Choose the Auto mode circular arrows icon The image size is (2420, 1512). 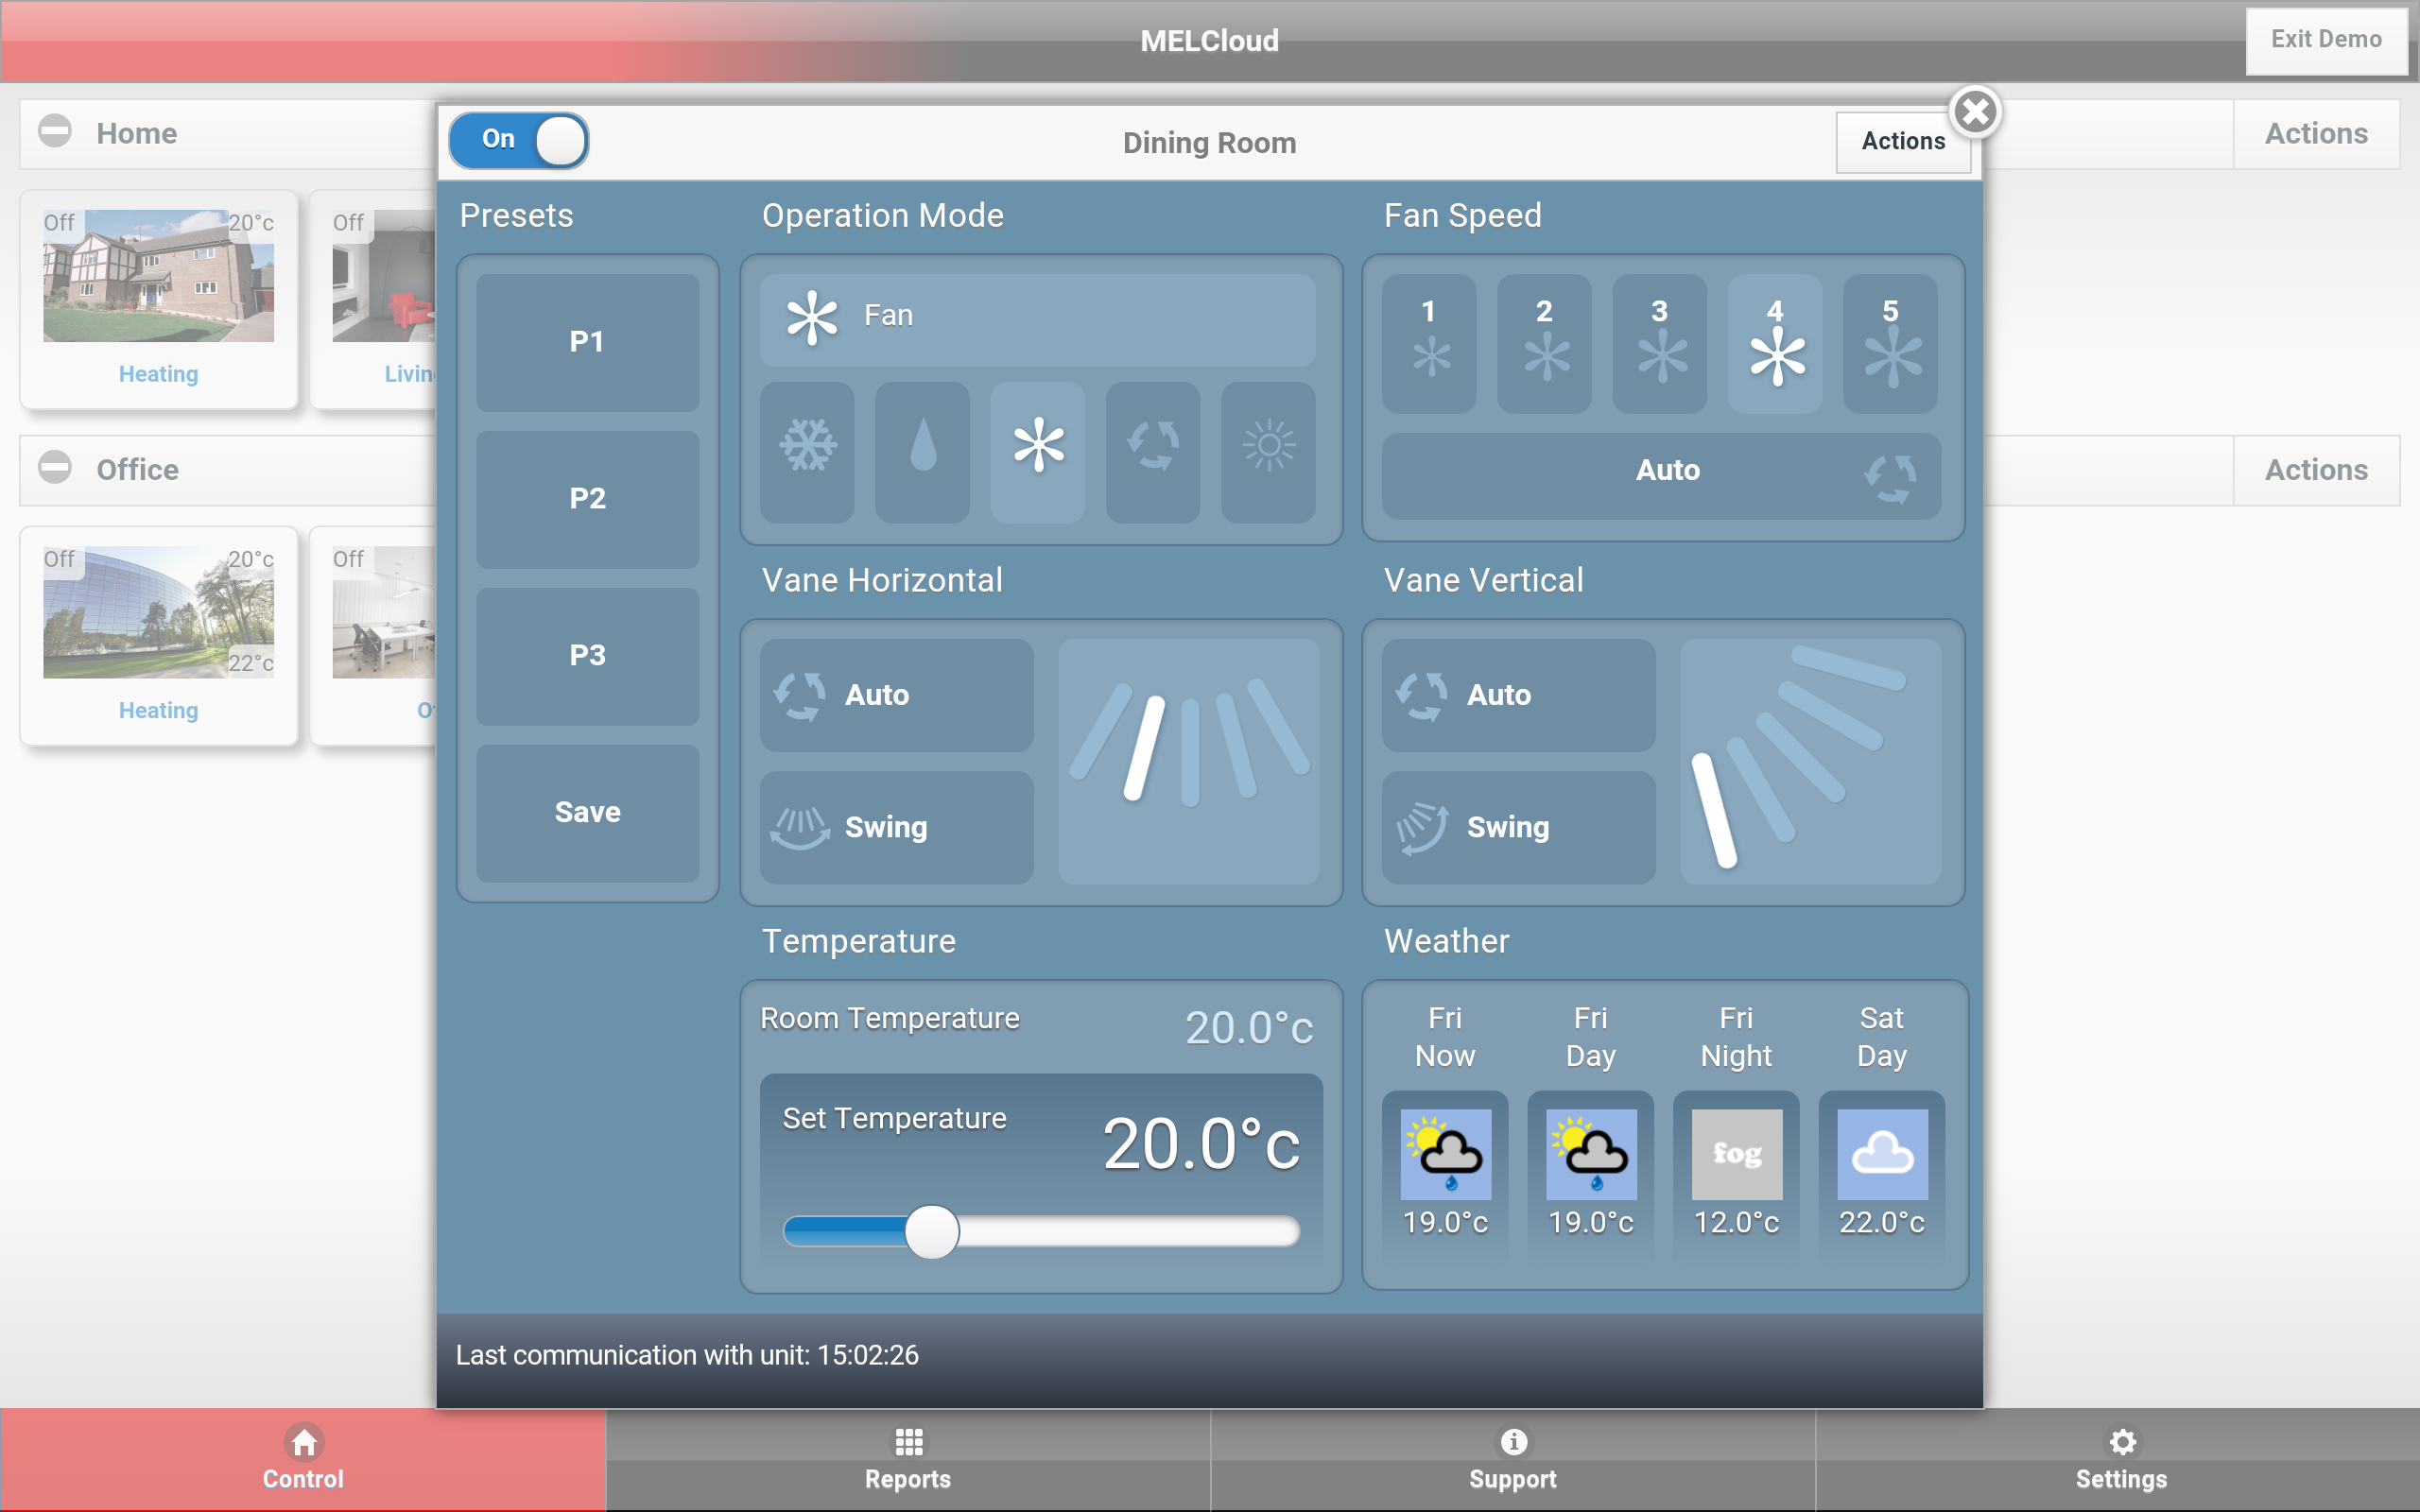click(x=1152, y=451)
